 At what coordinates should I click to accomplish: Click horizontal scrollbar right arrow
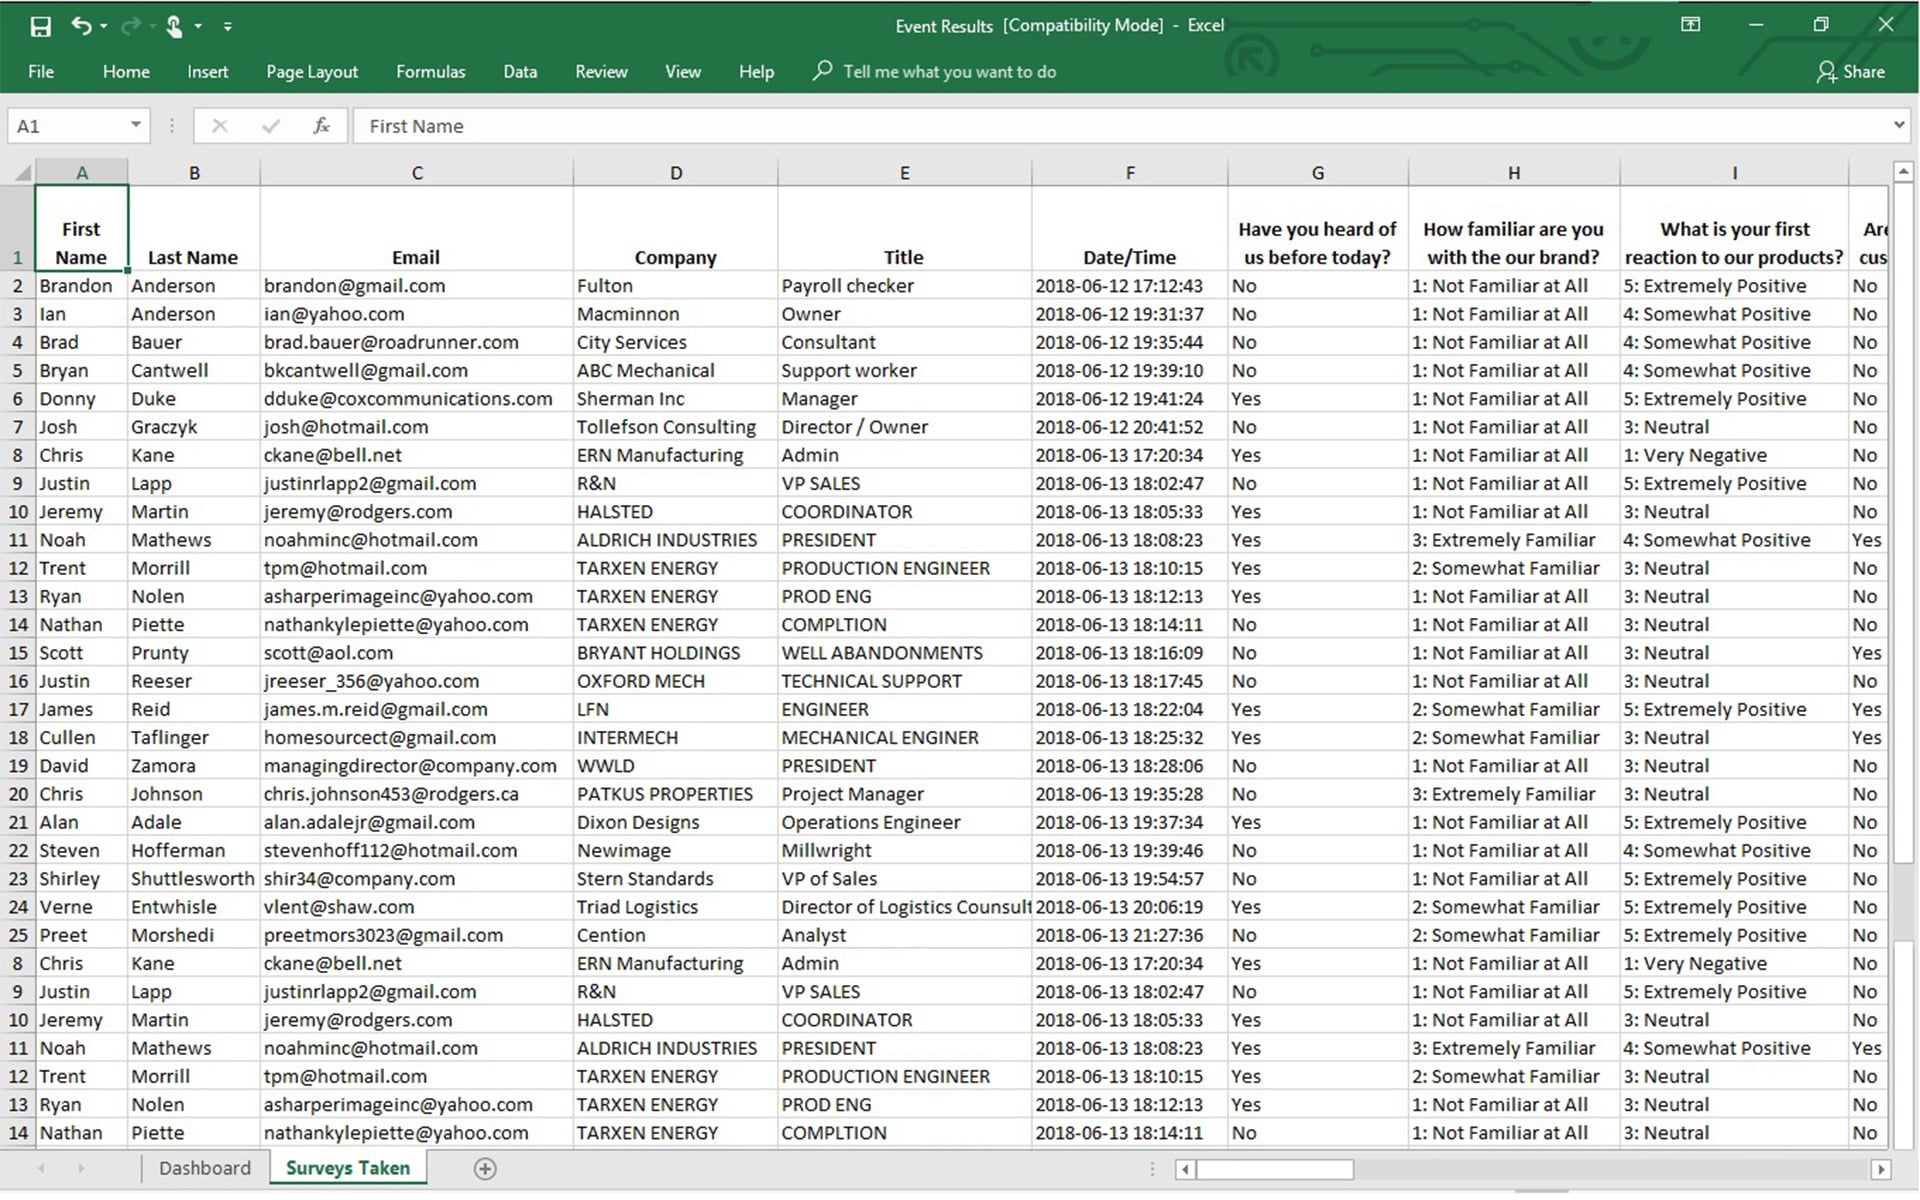pos(1881,1169)
